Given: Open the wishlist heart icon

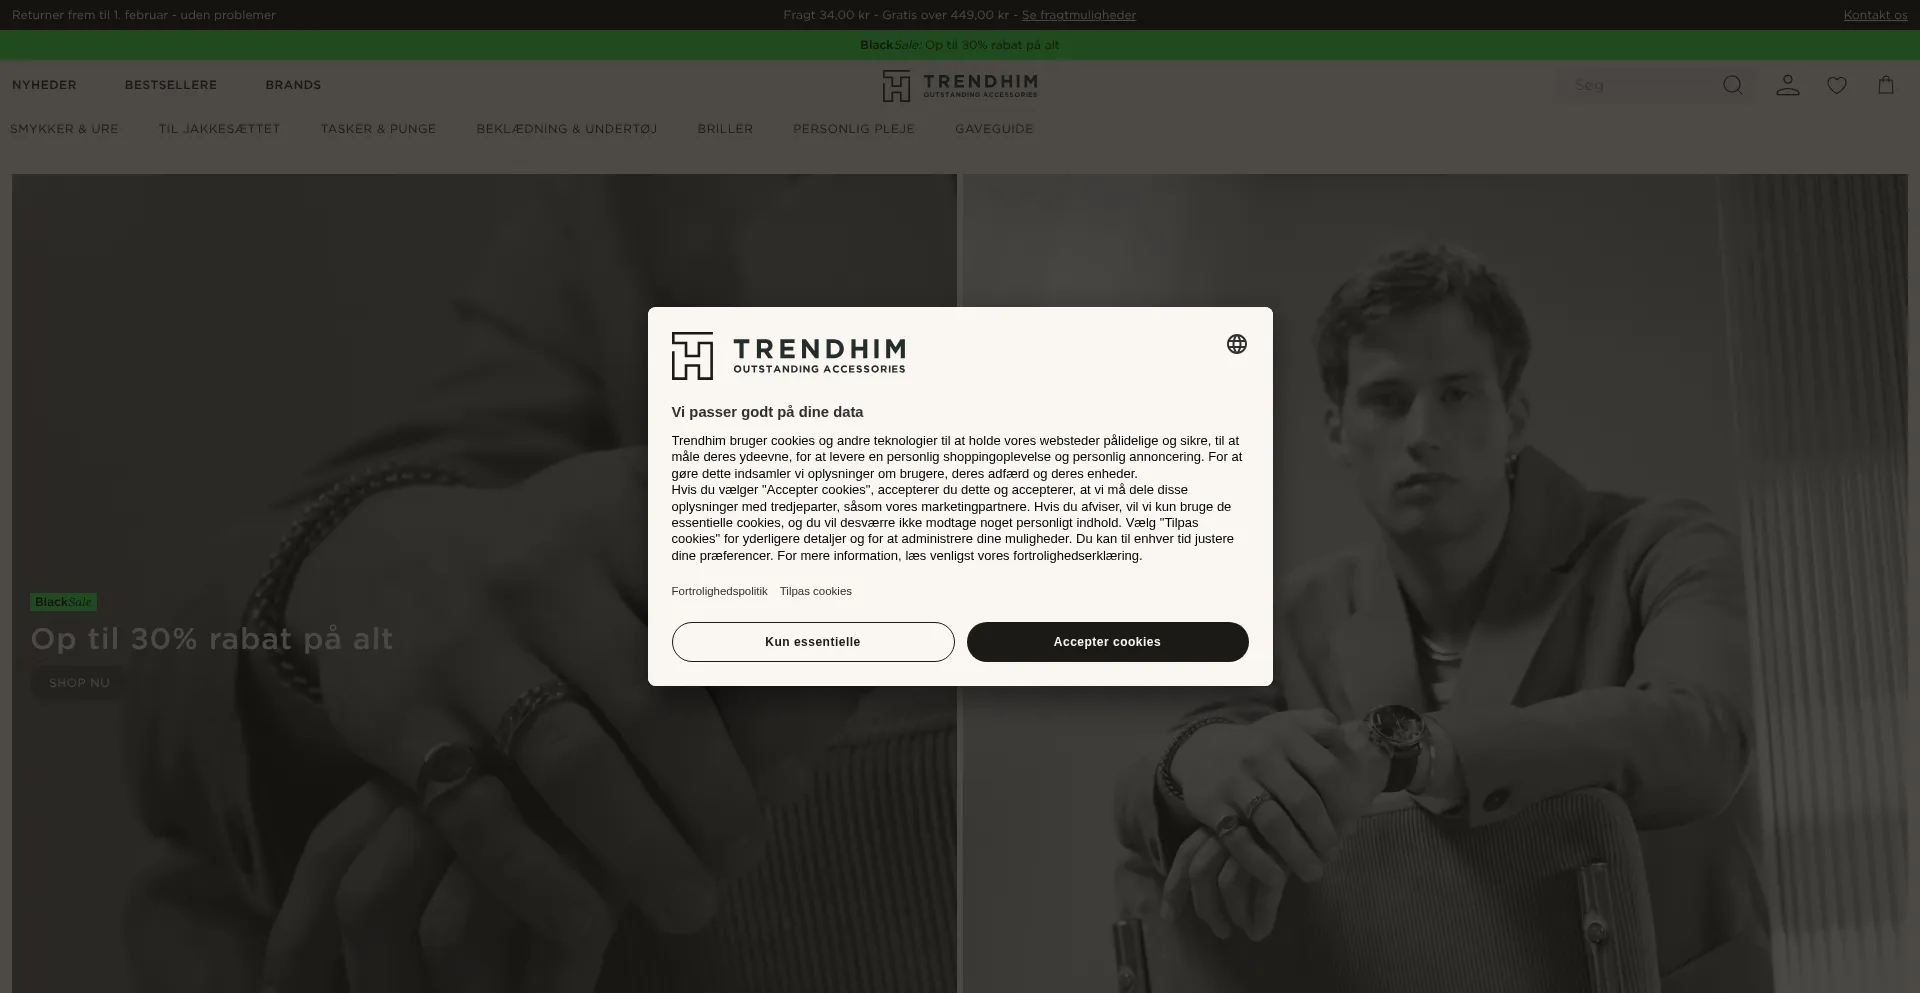Looking at the screenshot, I should [x=1837, y=85].
